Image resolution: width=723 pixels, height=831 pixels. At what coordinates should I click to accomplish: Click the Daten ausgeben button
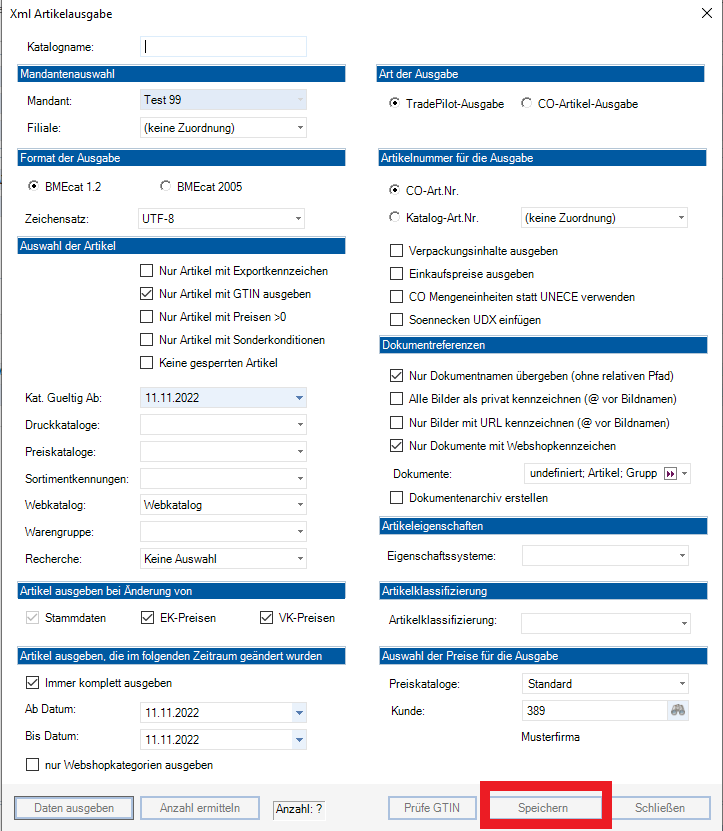click(x=74, y=808)
